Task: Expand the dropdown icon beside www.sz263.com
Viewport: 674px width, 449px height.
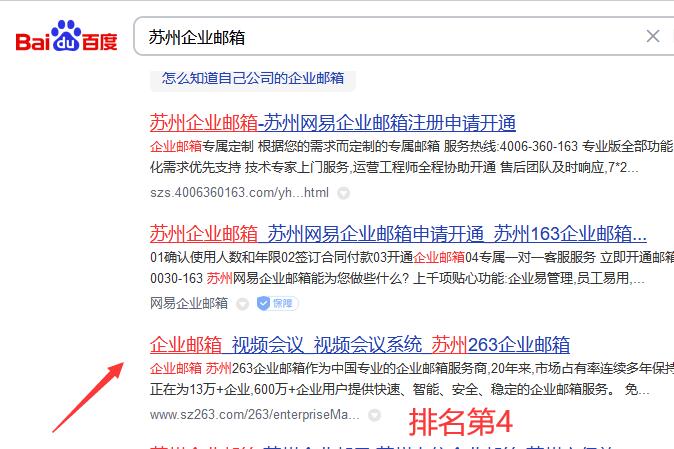Action: 375,415
